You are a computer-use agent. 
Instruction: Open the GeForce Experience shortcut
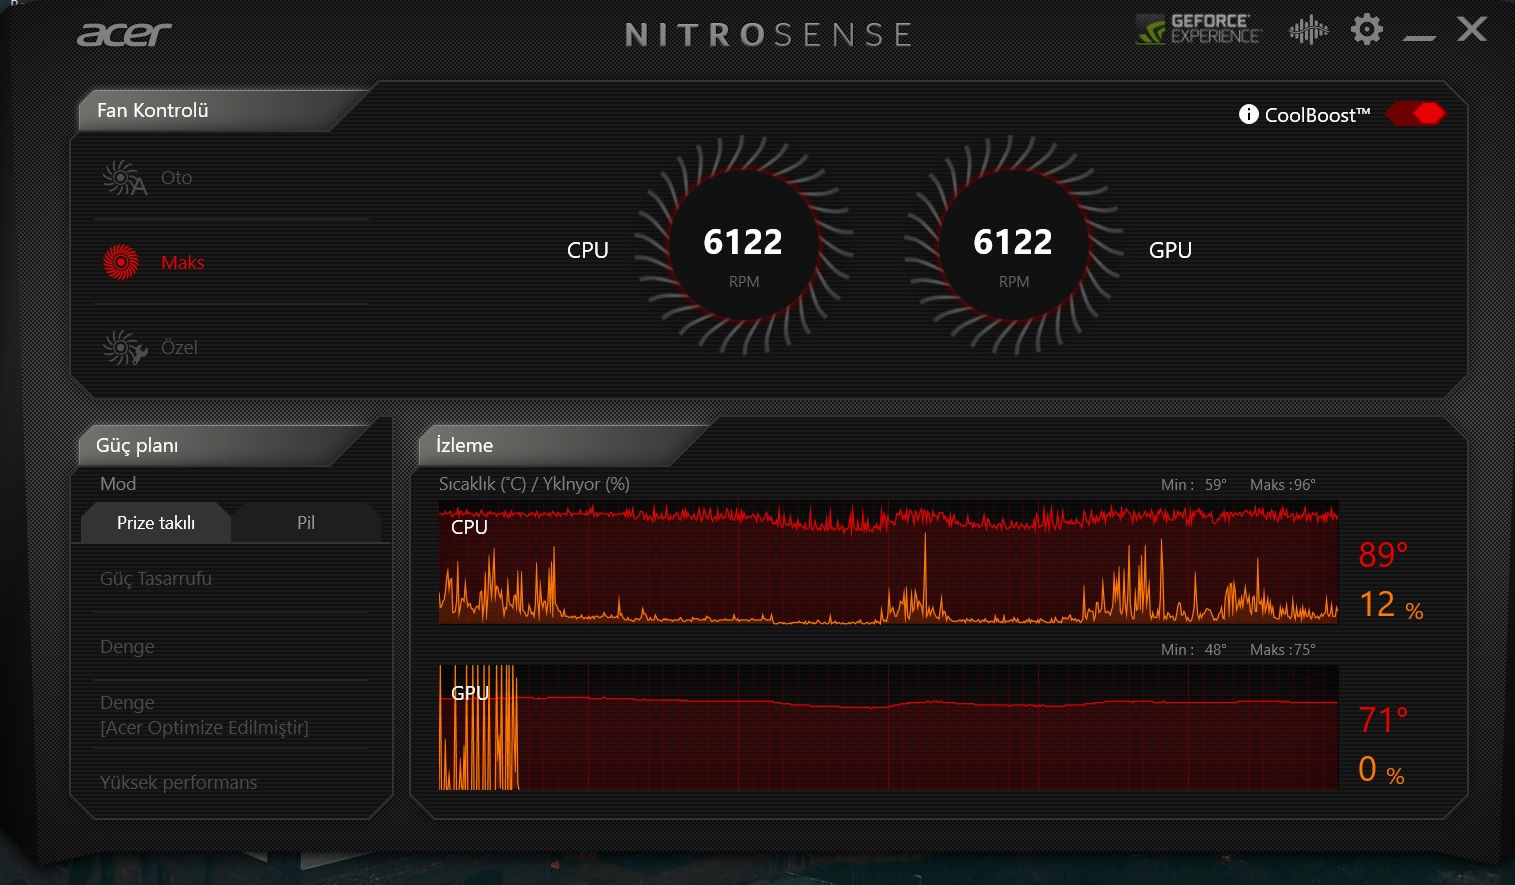point(1198,29)
